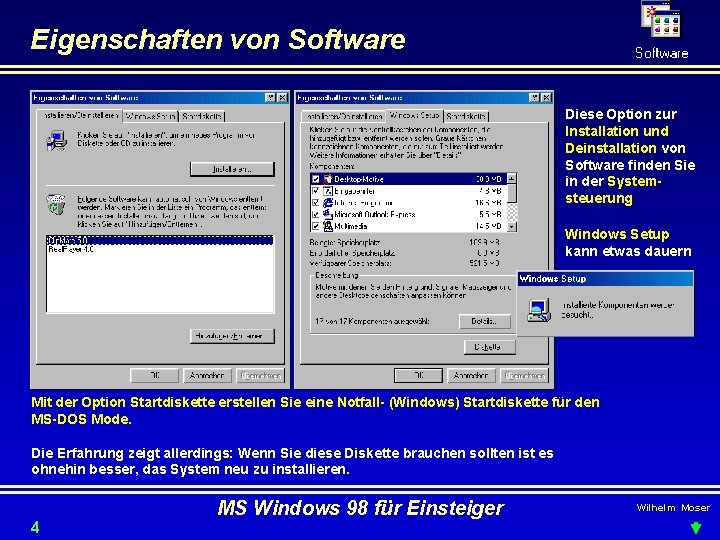The height and width of the screenshot is (540, 720).
Task: Open Installieren/Deinstallieren tab in left dialog
Action: [79, 115]
